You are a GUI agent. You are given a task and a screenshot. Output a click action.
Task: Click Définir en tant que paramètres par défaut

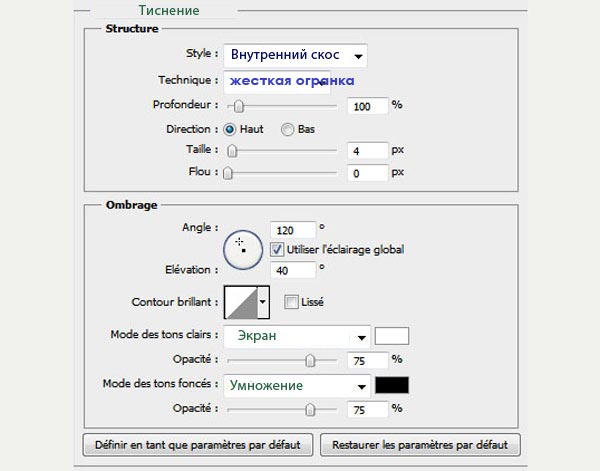pyautogui.click(x=198, y=445)
